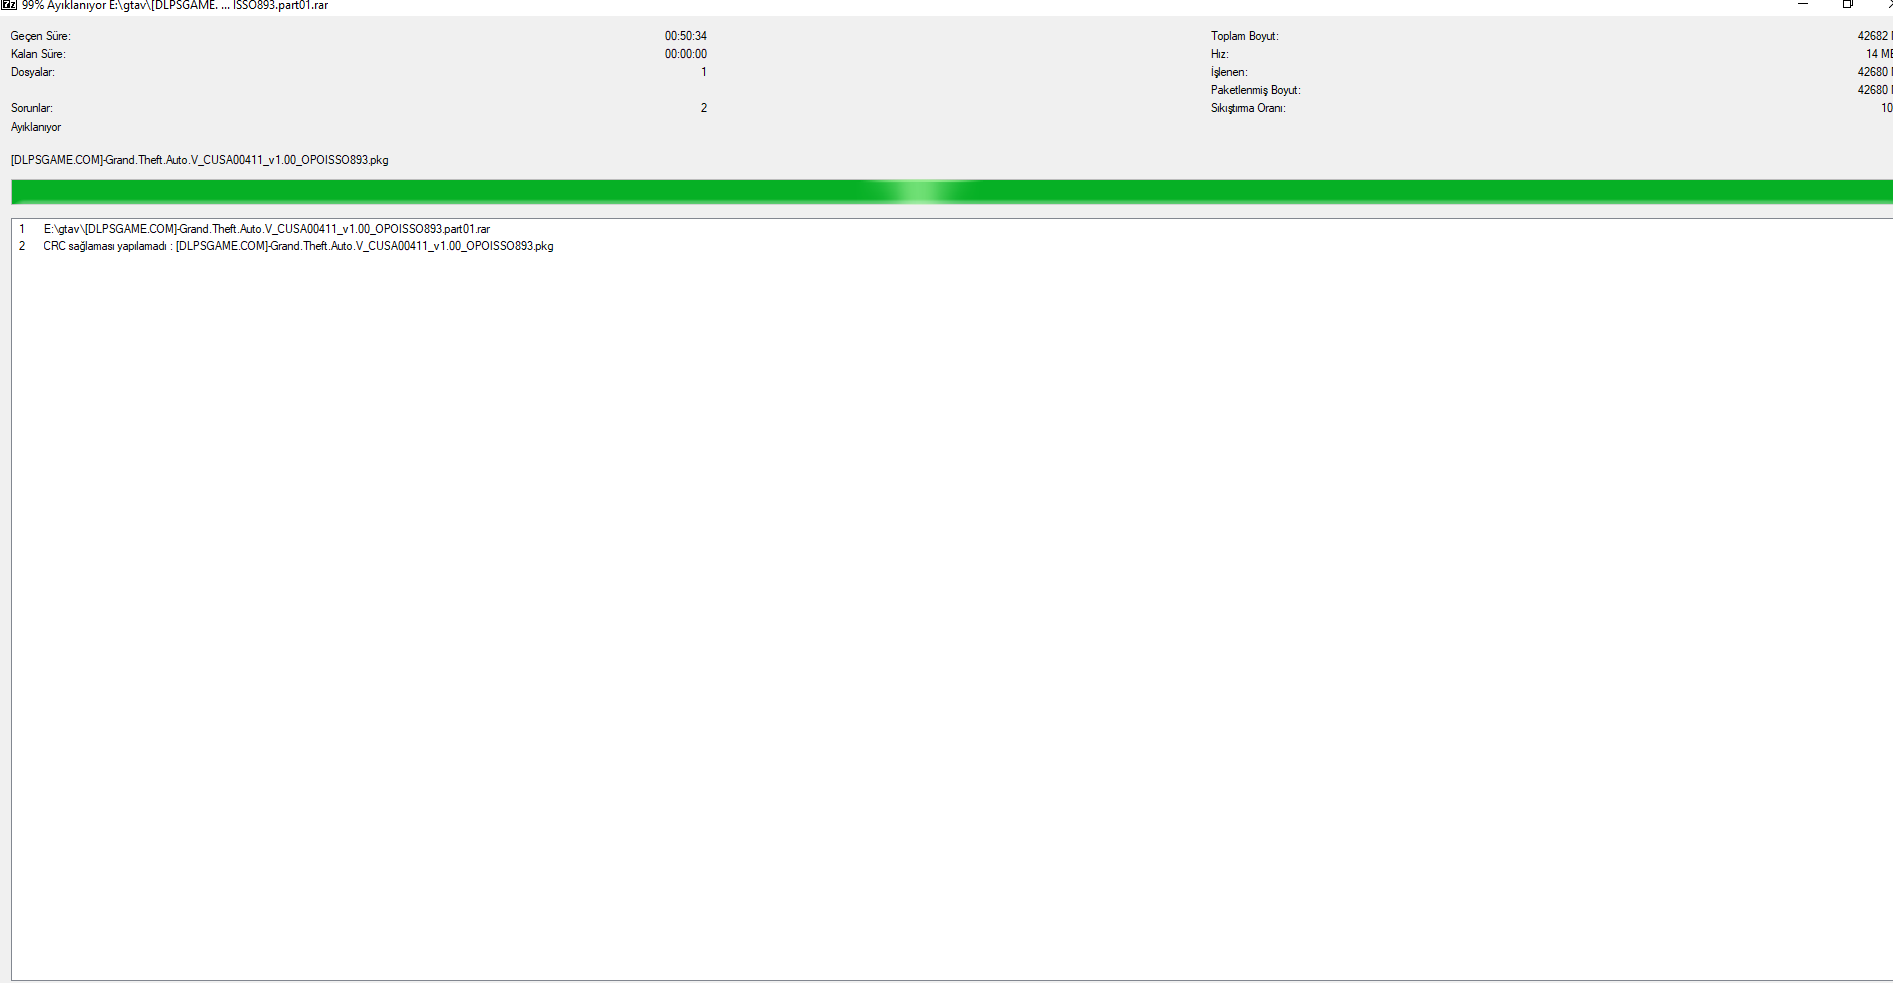Click the Ayıklanıyor status text
This screenshot has width=1893, height=983.
pyautogui.click(x=36, y=127)
